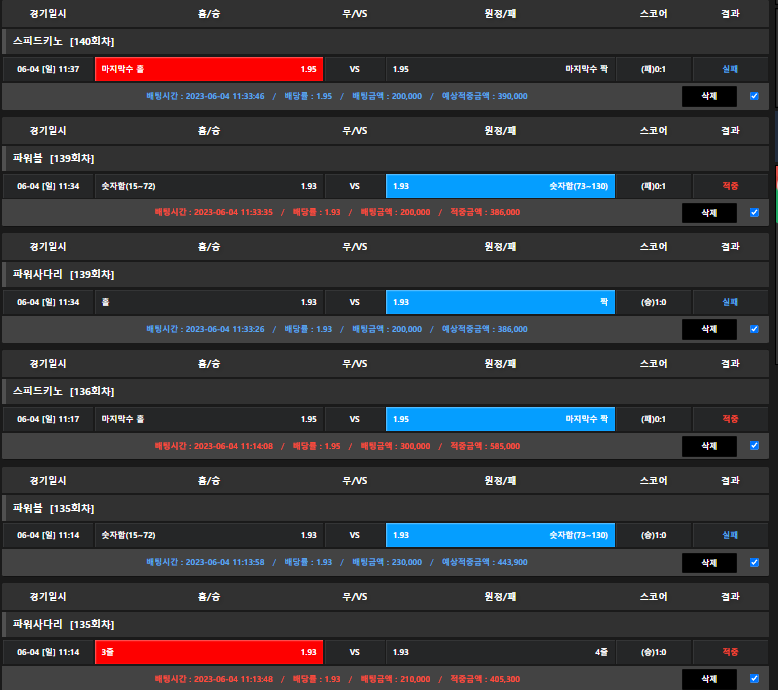
Task: Click the blue 마지막수 짝 cell in 136회차
Action: coord(500,419)
